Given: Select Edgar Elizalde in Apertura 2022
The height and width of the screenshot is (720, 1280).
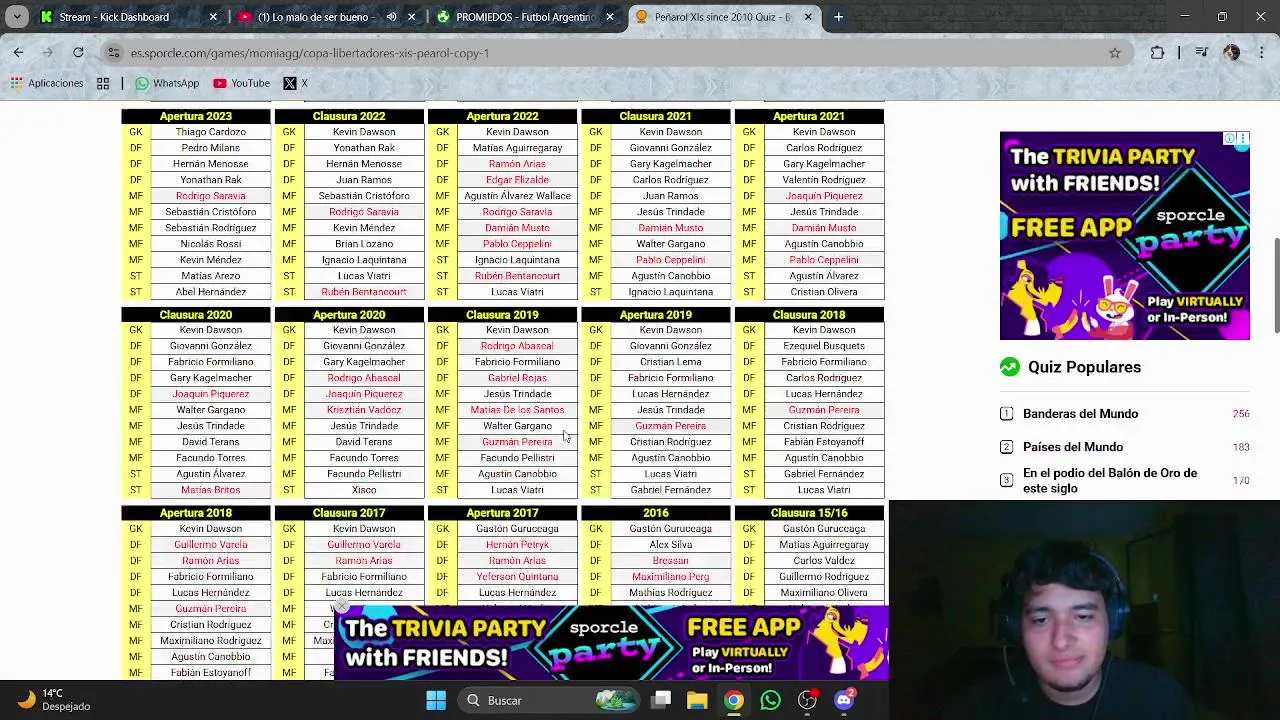Looking at the screenshot, I should pyautogui.click(x=517, y=180).
